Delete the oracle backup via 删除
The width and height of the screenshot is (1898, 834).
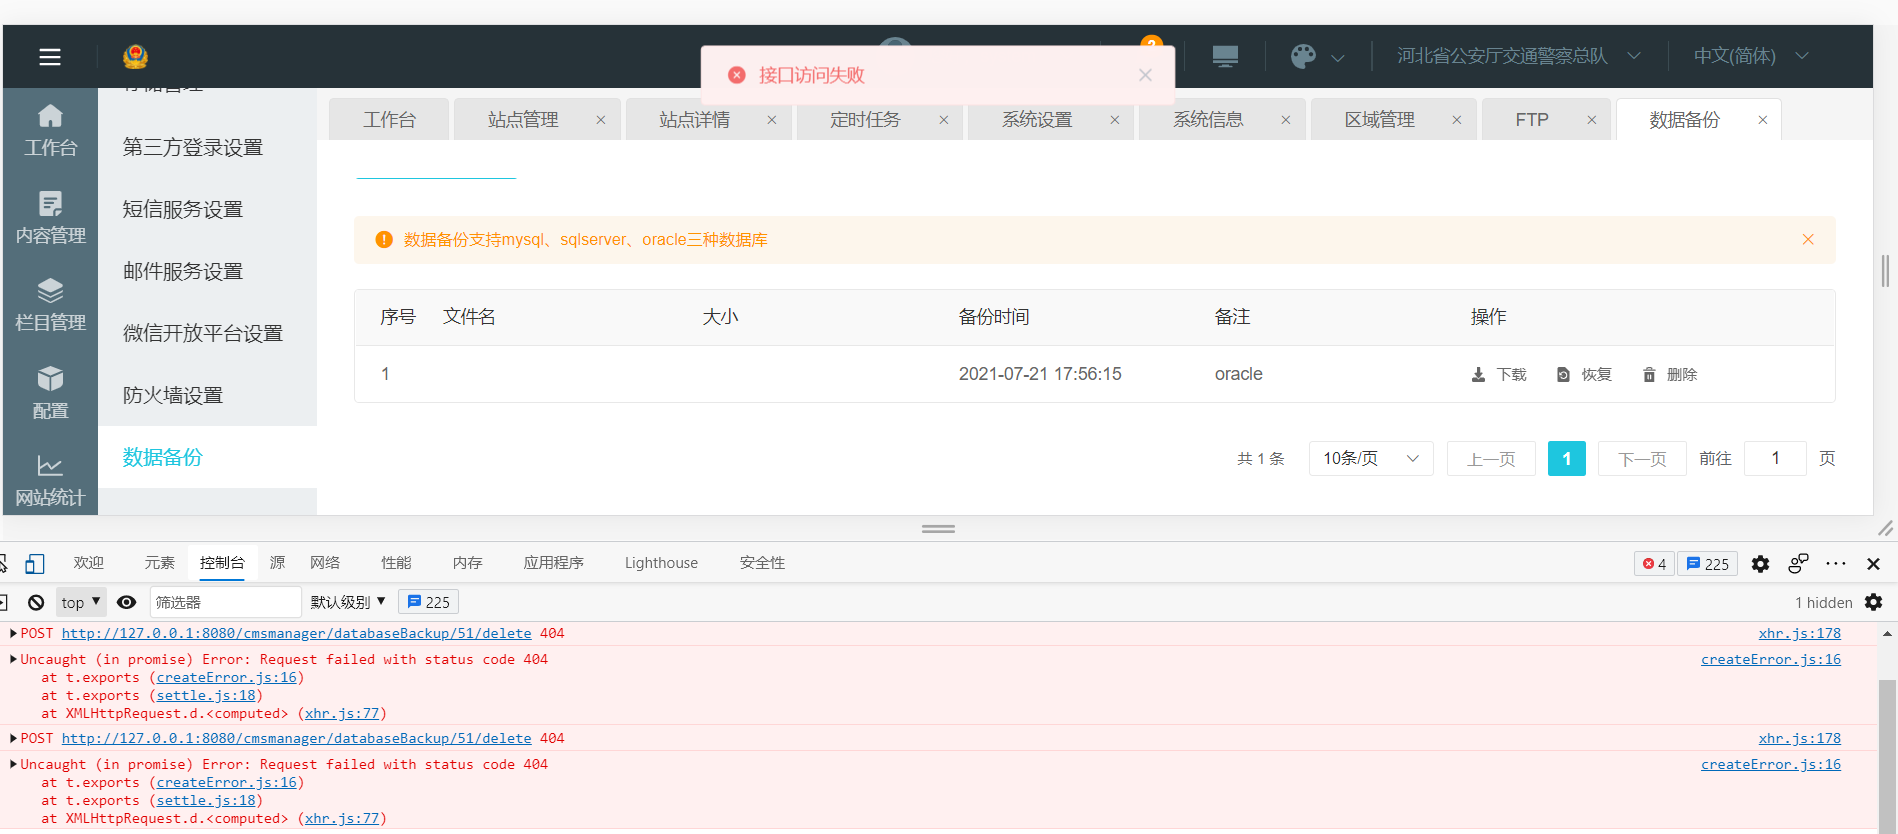pyautogui.click(x=1669, y=375)
